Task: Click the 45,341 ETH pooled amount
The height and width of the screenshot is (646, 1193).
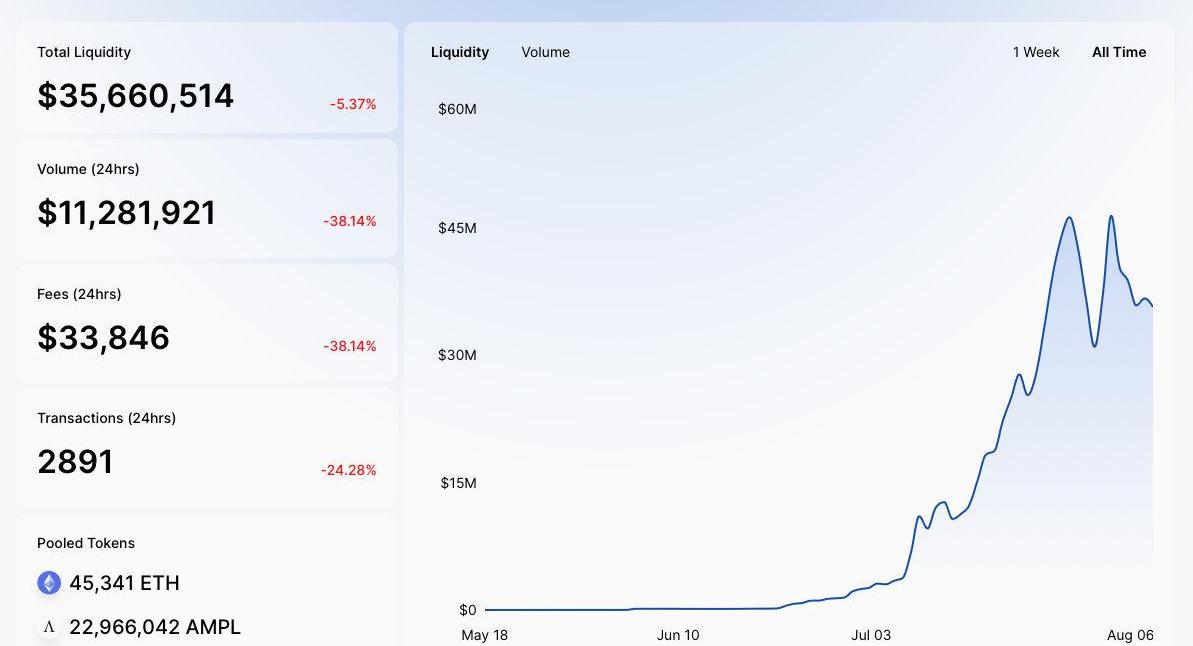Action: click(x=125, y=583)
